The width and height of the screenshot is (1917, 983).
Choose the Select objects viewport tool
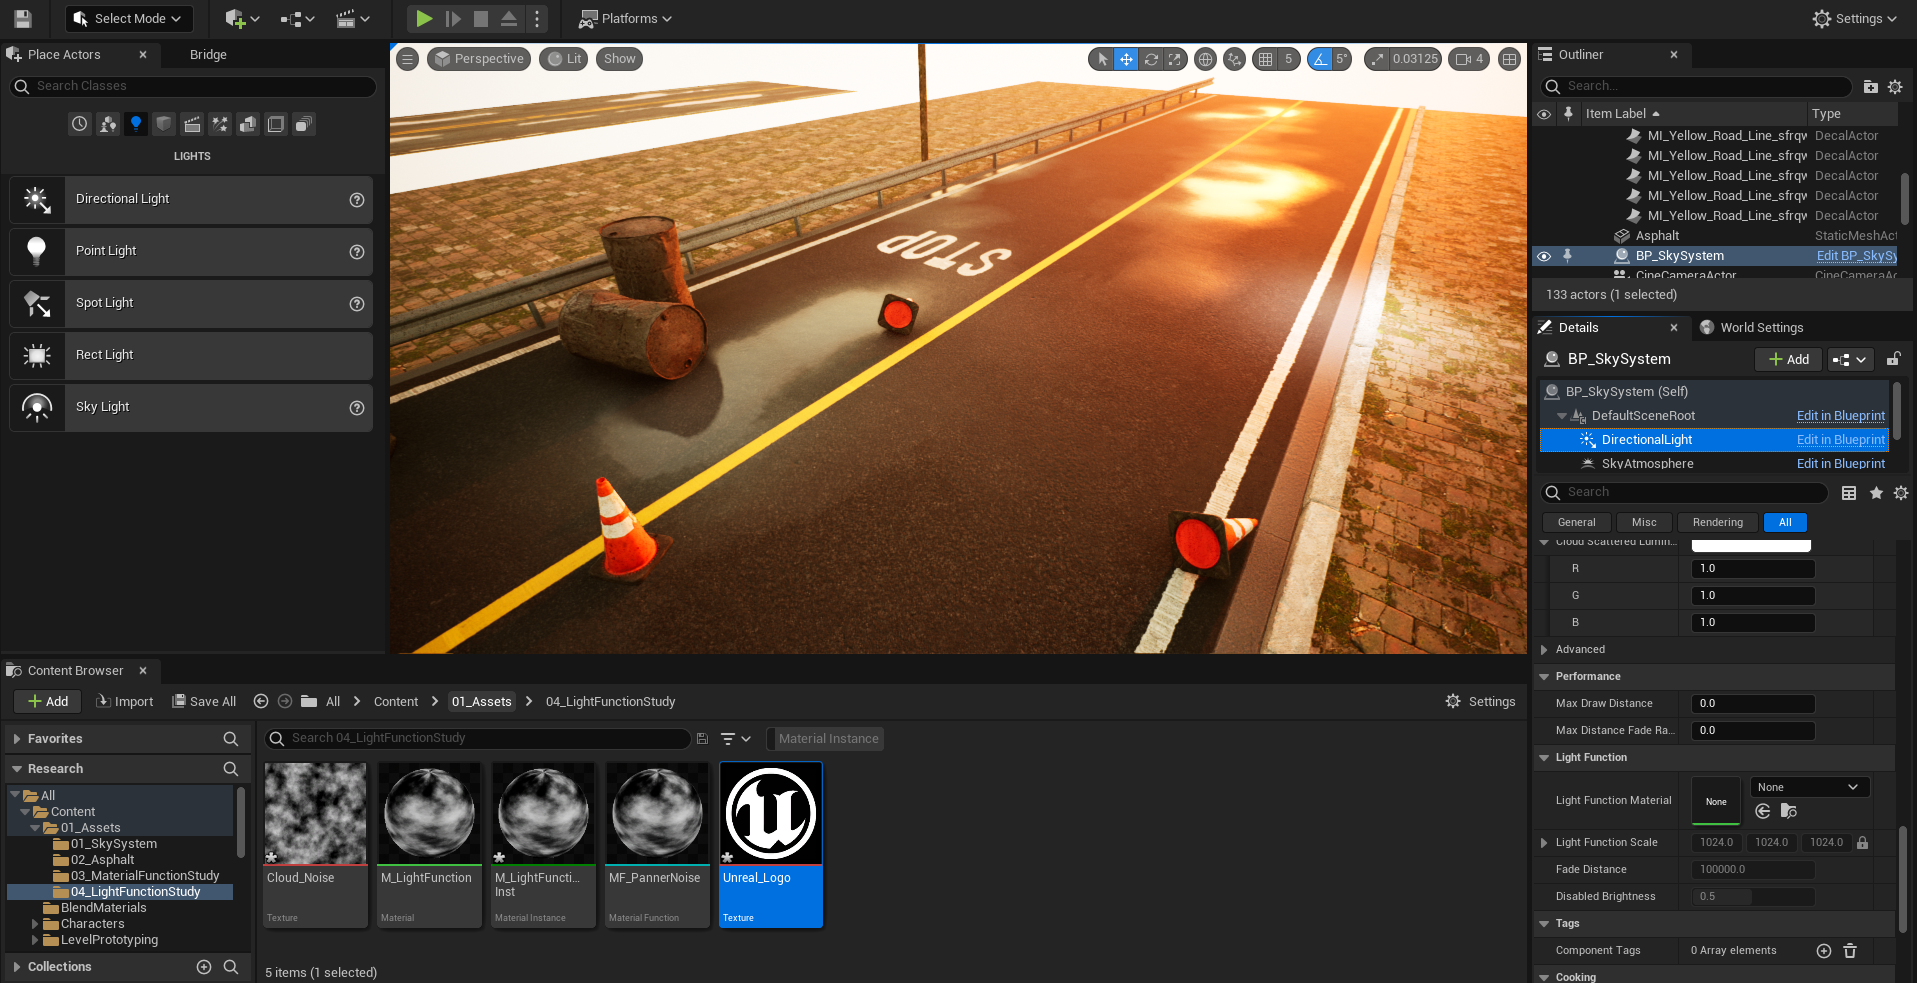[x=1102, y=59]
